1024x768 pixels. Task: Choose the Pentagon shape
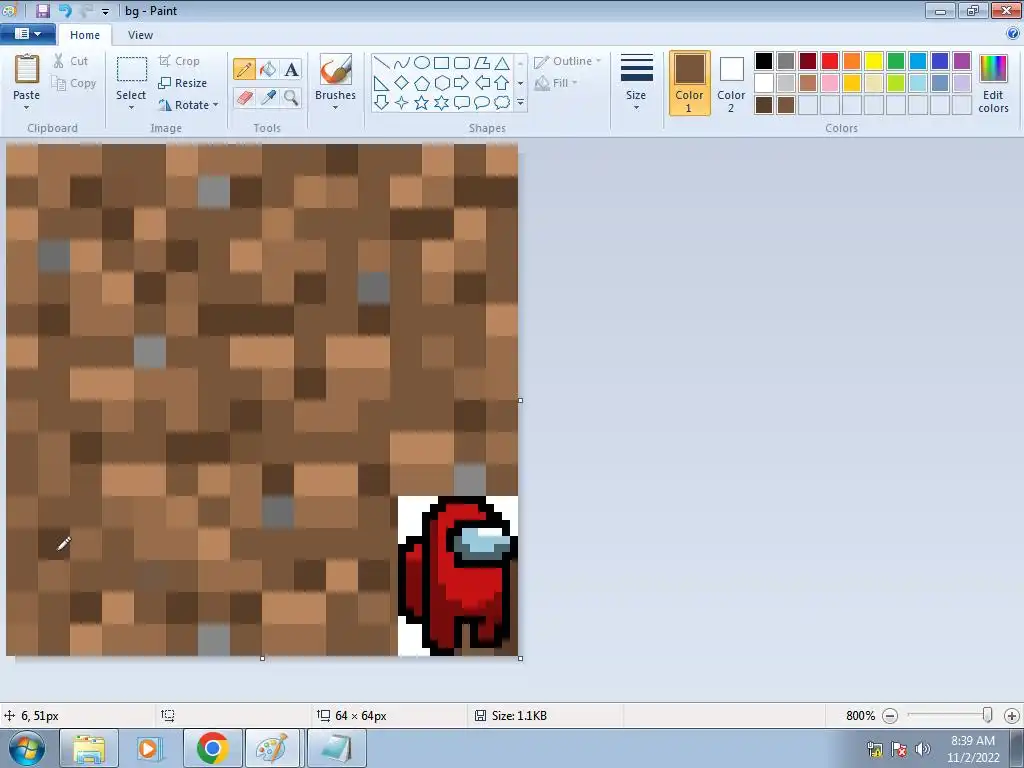pos(422,83)
